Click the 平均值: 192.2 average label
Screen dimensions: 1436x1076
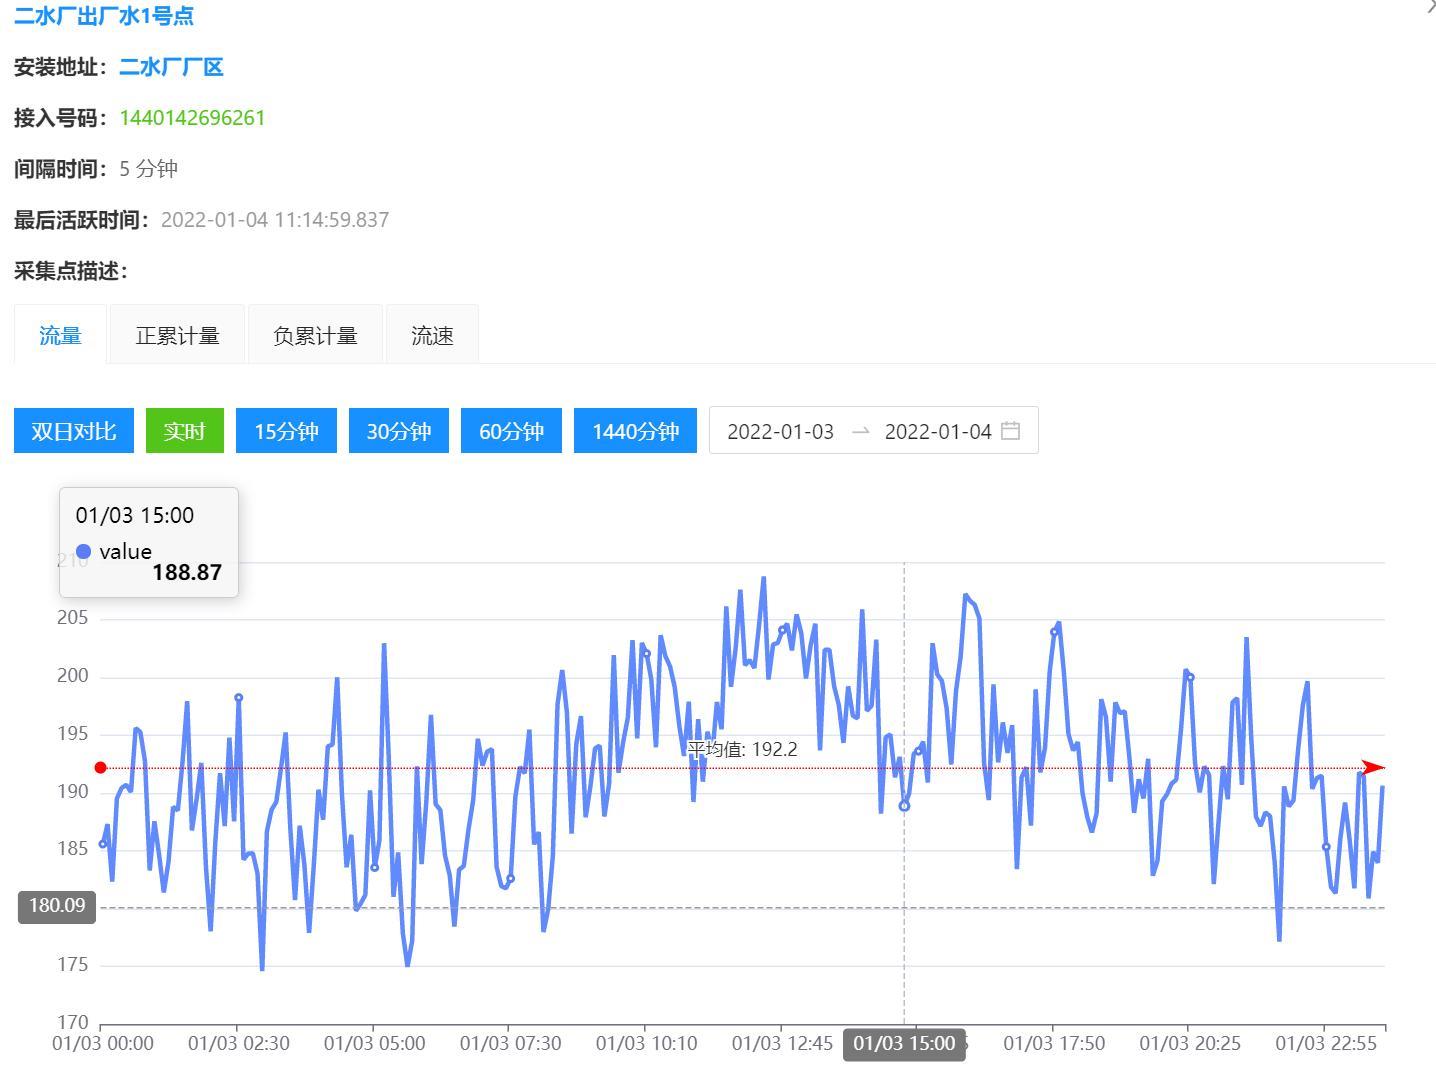point(742,749)
